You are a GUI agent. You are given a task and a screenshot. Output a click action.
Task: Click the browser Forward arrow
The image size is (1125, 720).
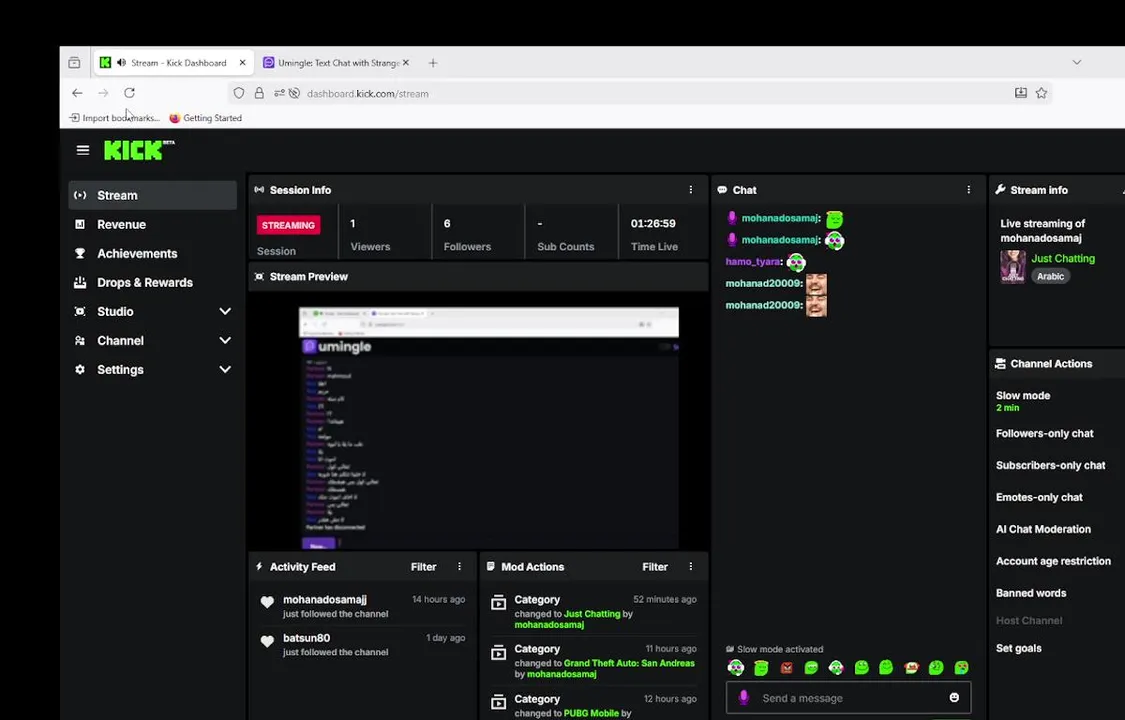pyautogui.click(x=103, y=93)
